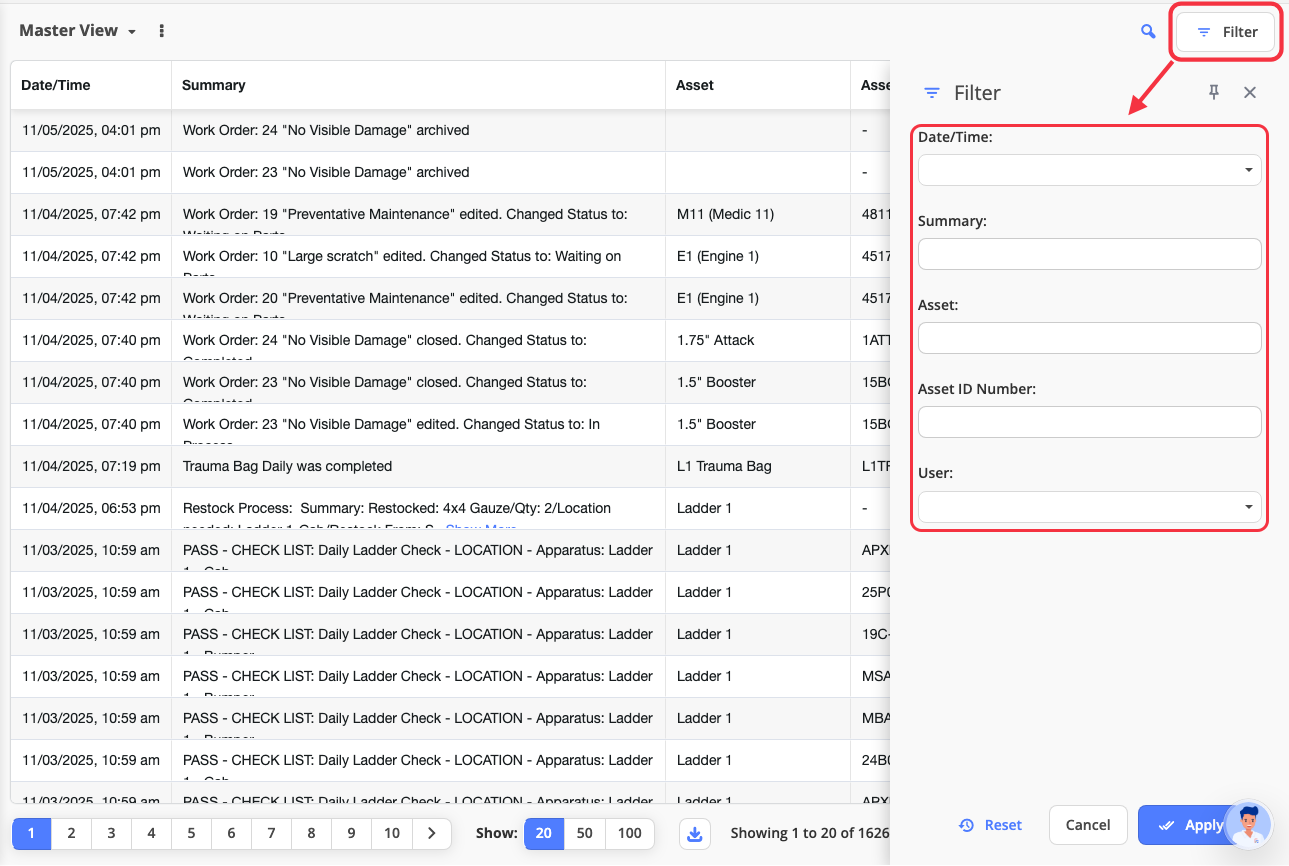Pin the Filter panel
The height and width of the screenshot is (866, 1289).
click(x=1214, y=92)
